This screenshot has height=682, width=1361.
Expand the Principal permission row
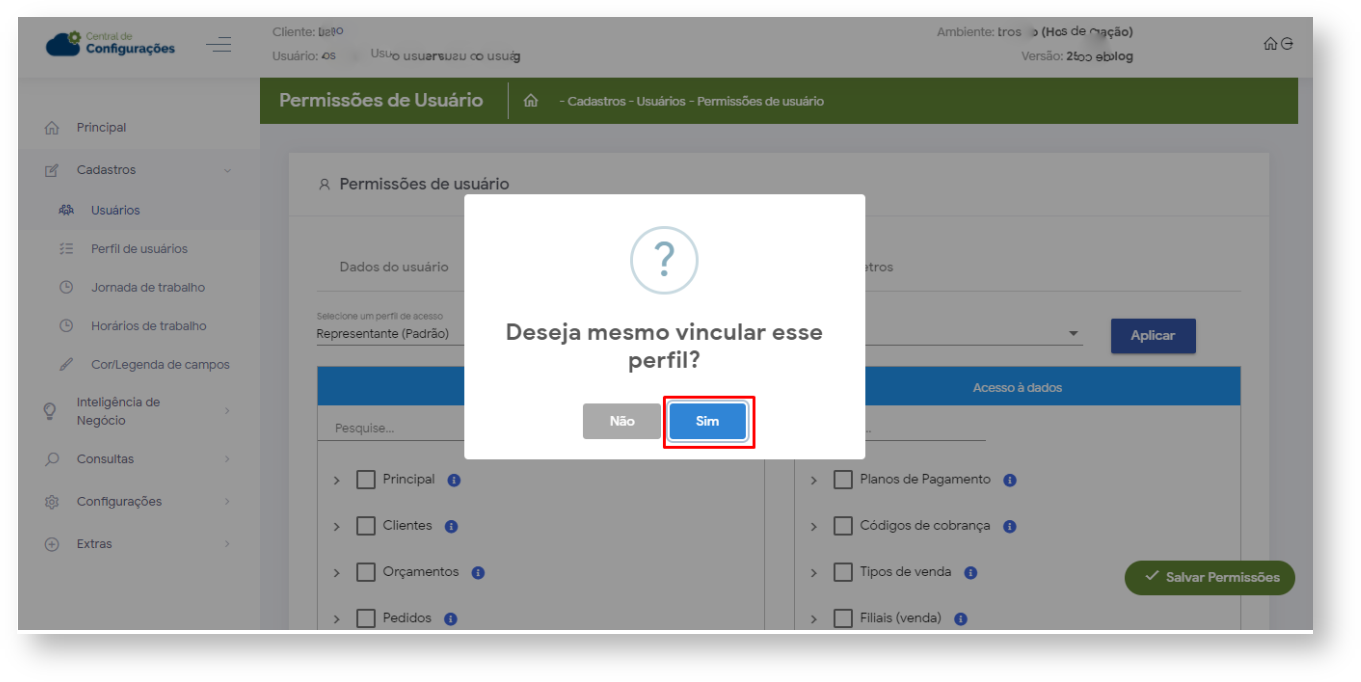(x=337, y=481)
